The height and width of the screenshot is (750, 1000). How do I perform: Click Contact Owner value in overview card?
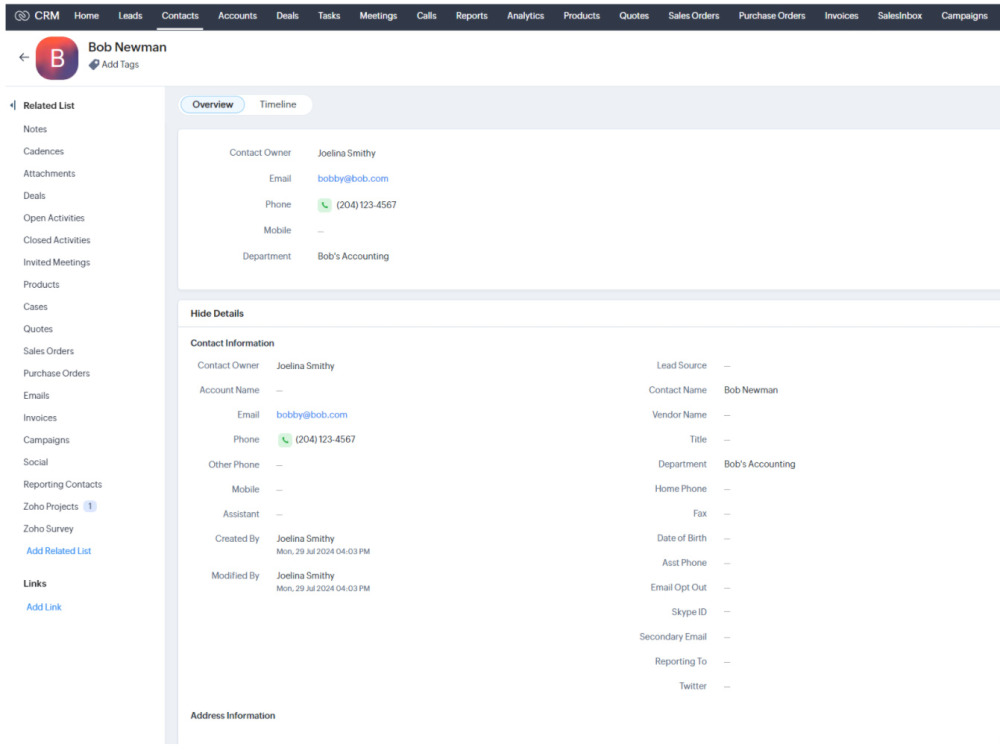click(346, 154)
